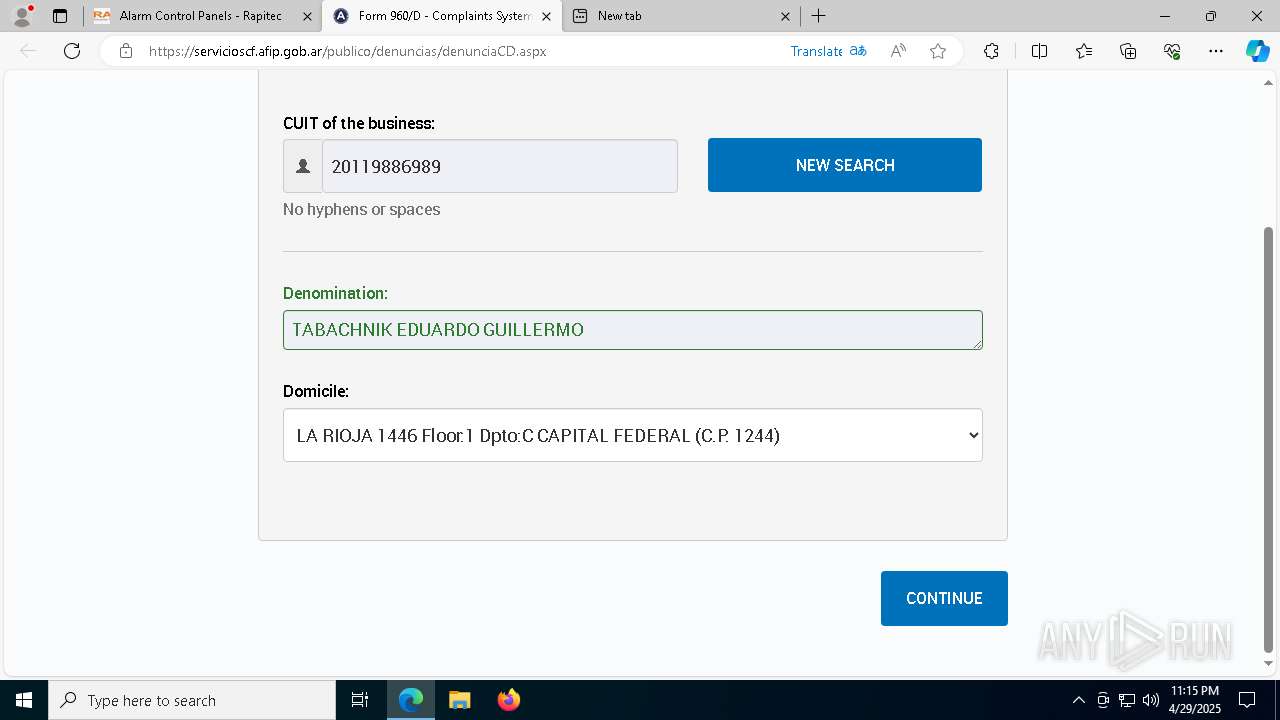The width and height of the screenshot is (1280, 720).
Task: Open Browser essentials heart icon
Action: click(1172, 51)
